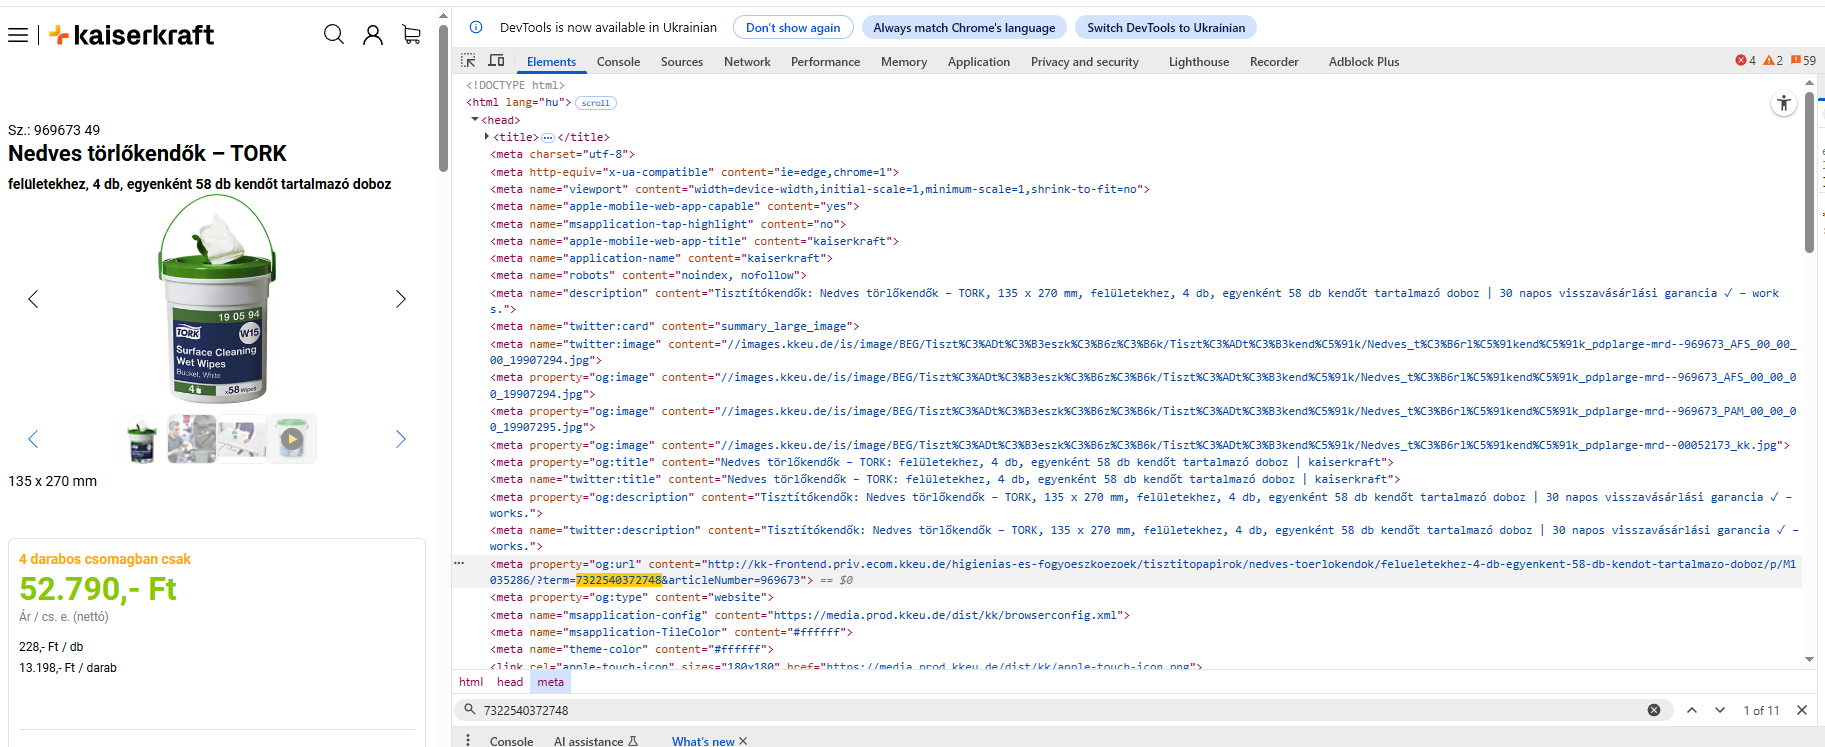Go to previous search result
The height and width of the screenshot is (747, 1825).
1692,710
